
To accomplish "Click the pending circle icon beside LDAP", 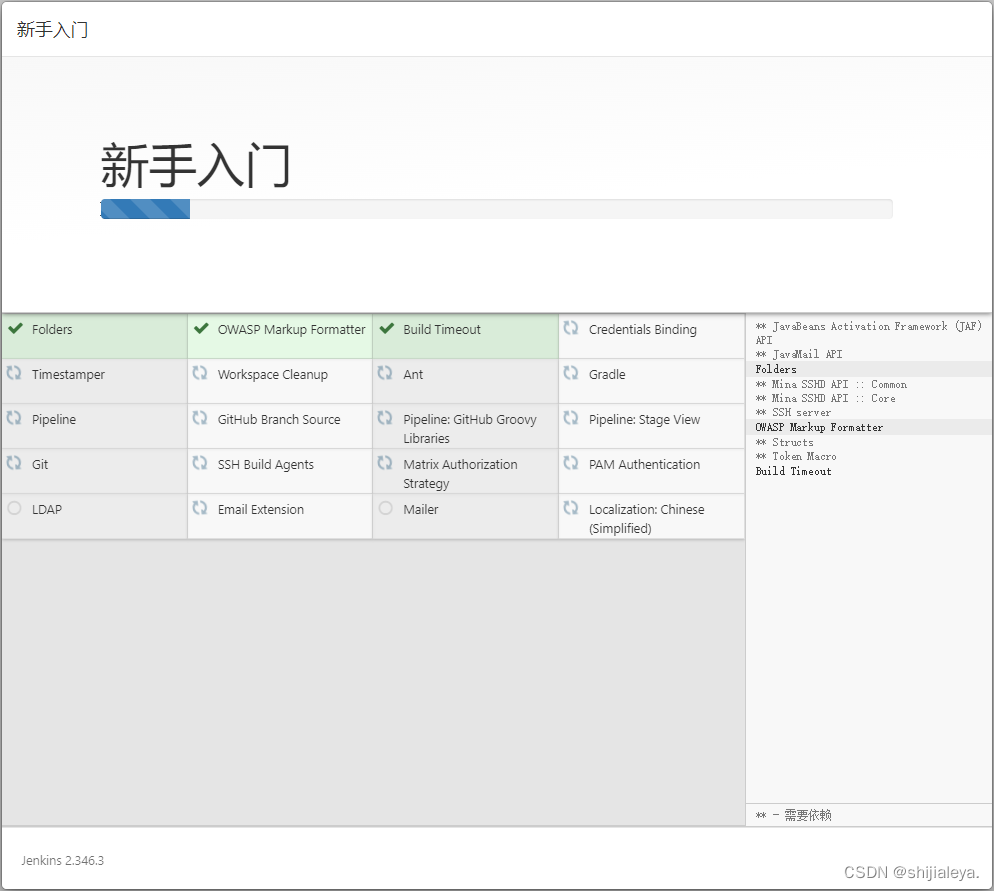I will [x=15, y=508].
